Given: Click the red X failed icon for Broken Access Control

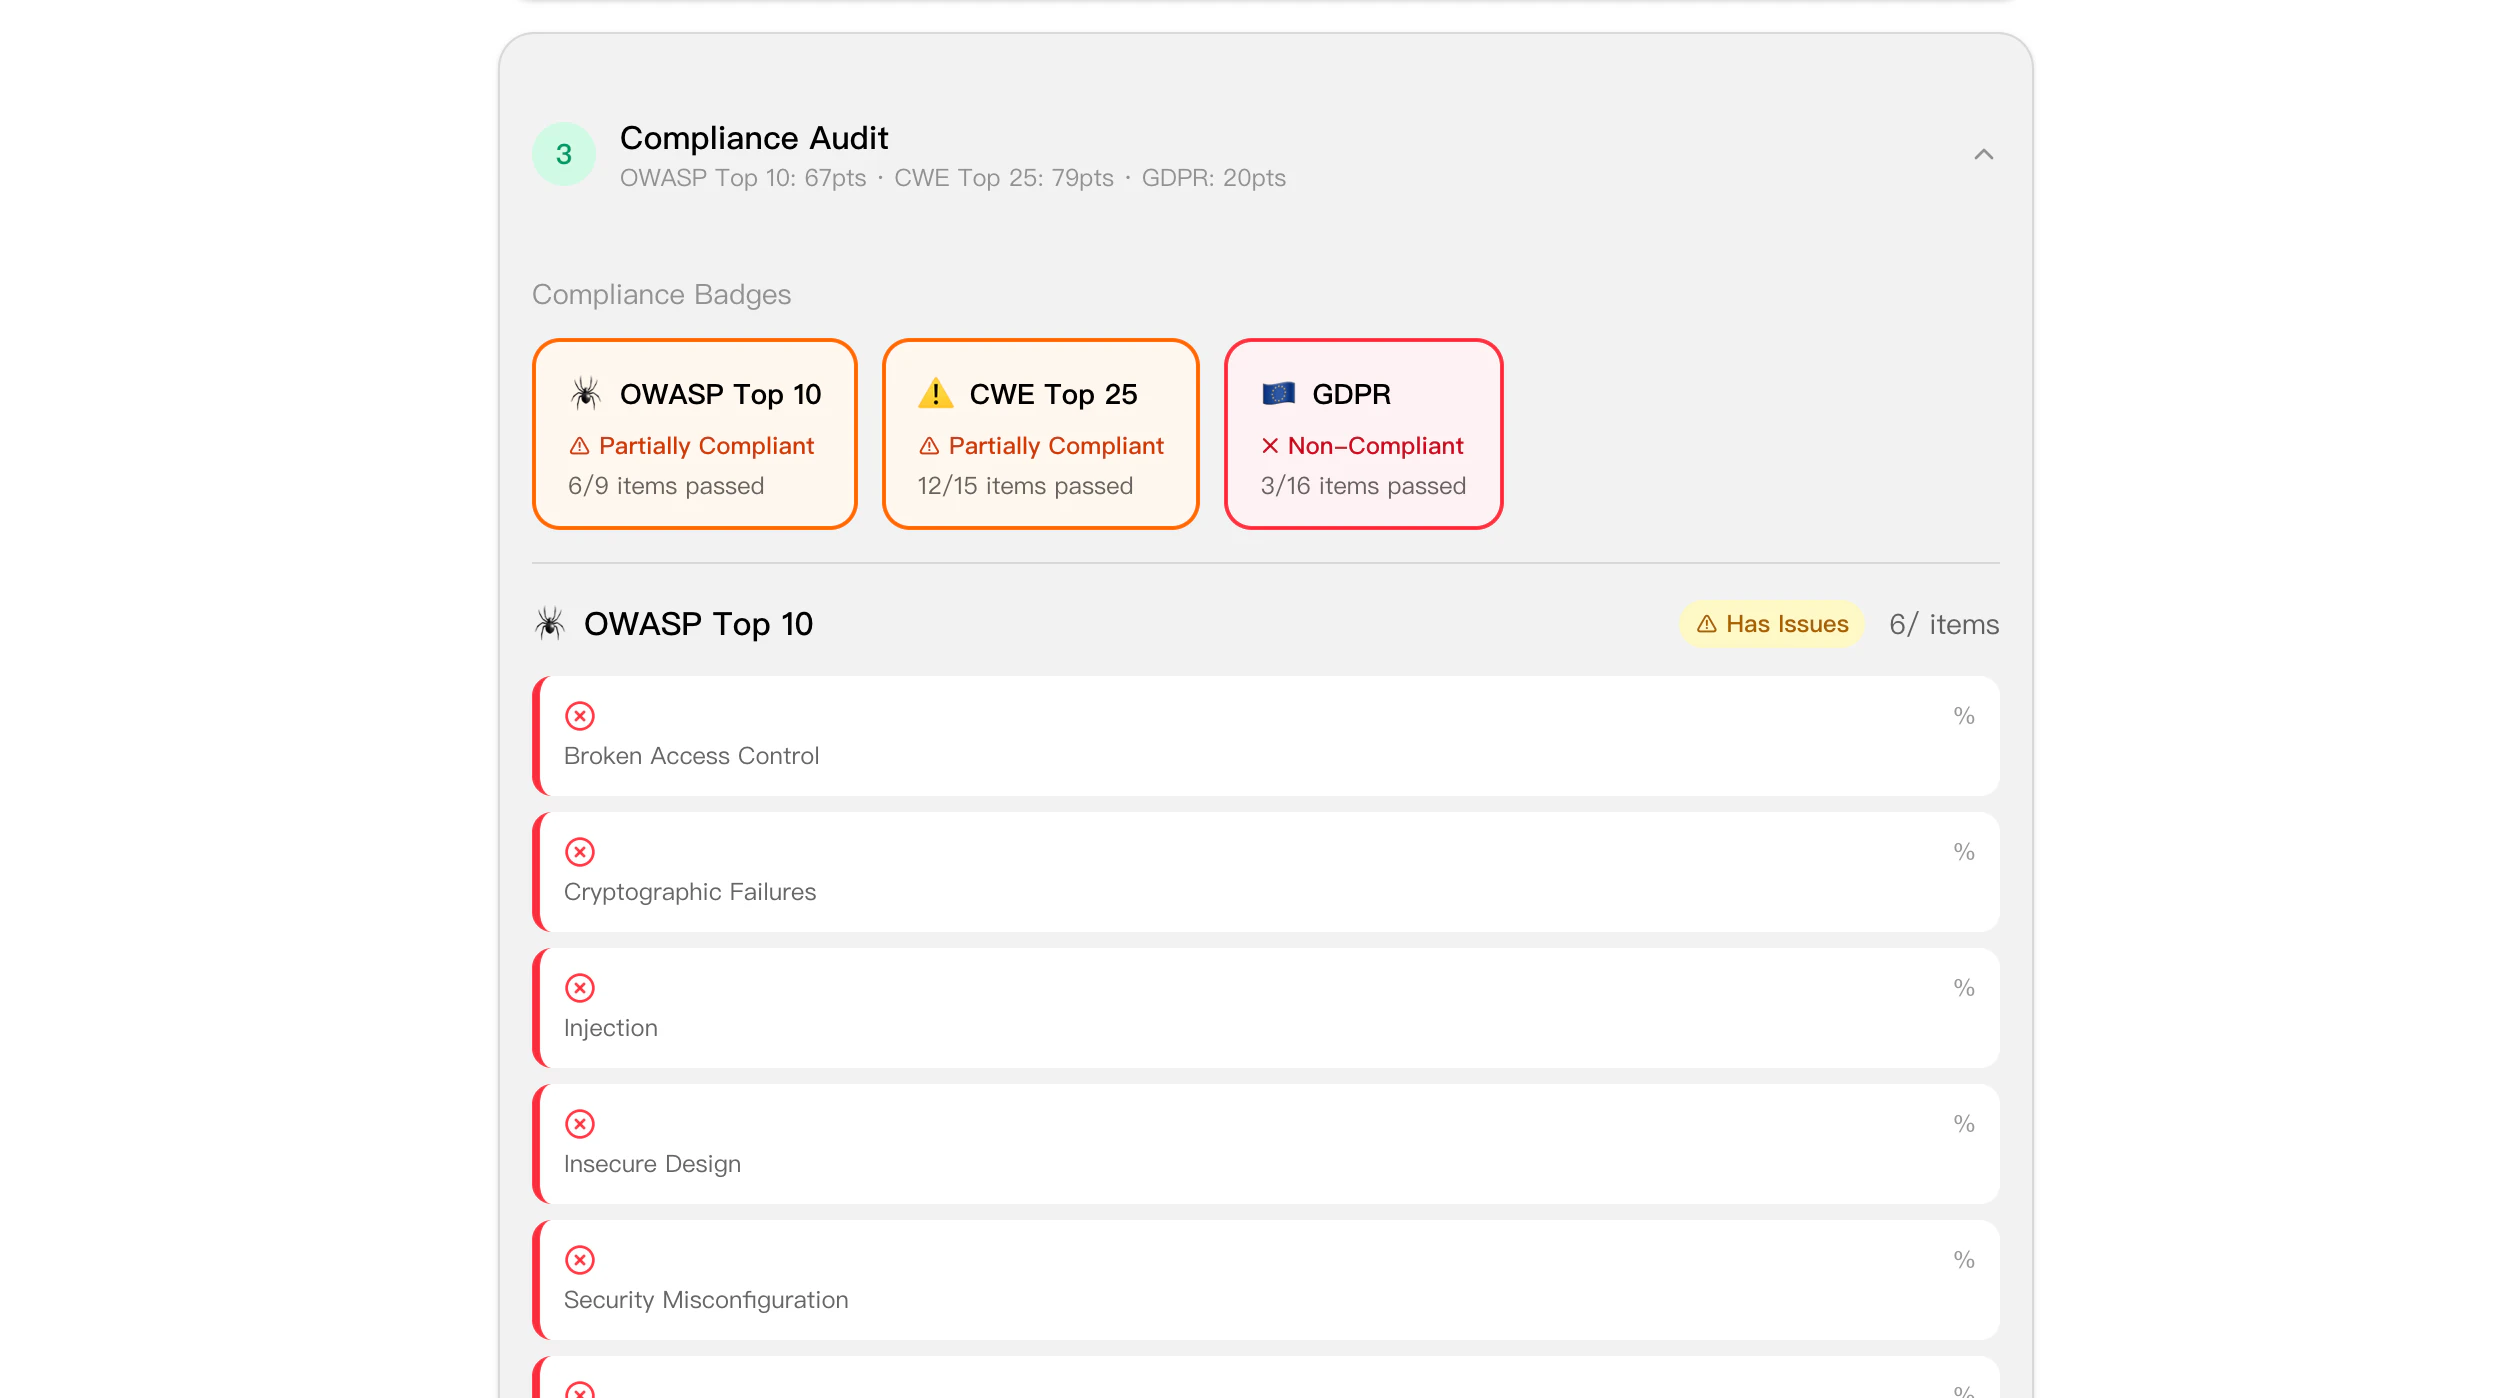Looking at the screenshot, I should click(580, 716).
